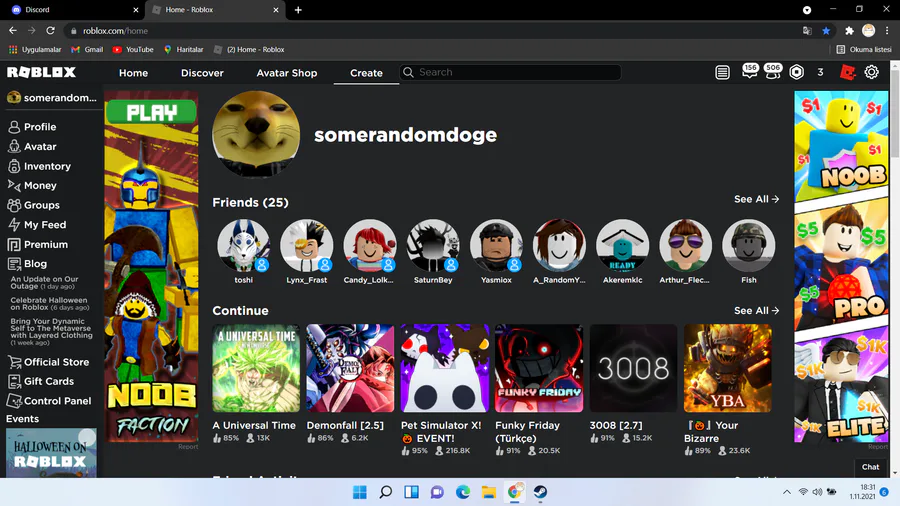Viewport: 900px width, 506px height.
Task: Go to Discover in navigation
Action: click(x=202, y=73)
